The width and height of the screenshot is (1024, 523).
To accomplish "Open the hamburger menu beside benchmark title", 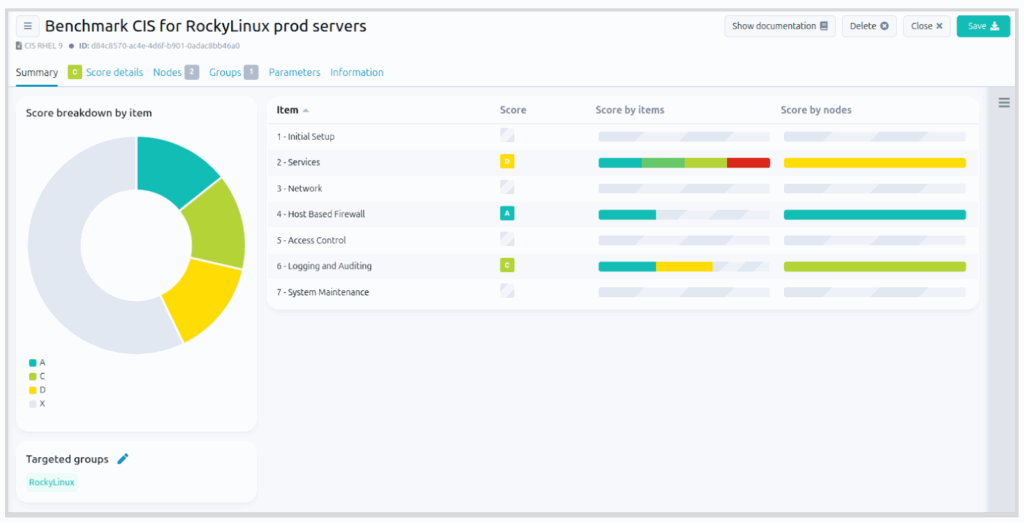I will [27, 26].
